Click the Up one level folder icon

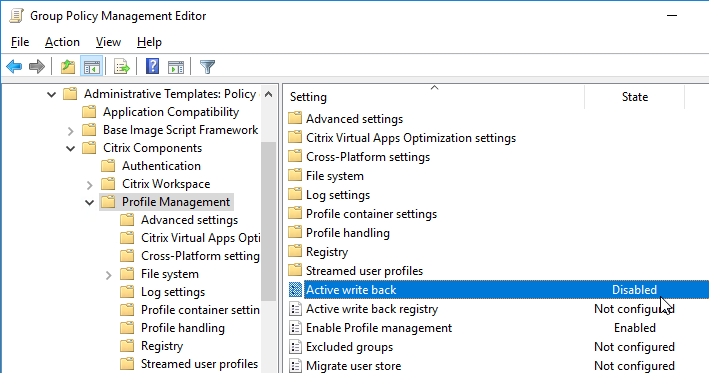point(68,67)
